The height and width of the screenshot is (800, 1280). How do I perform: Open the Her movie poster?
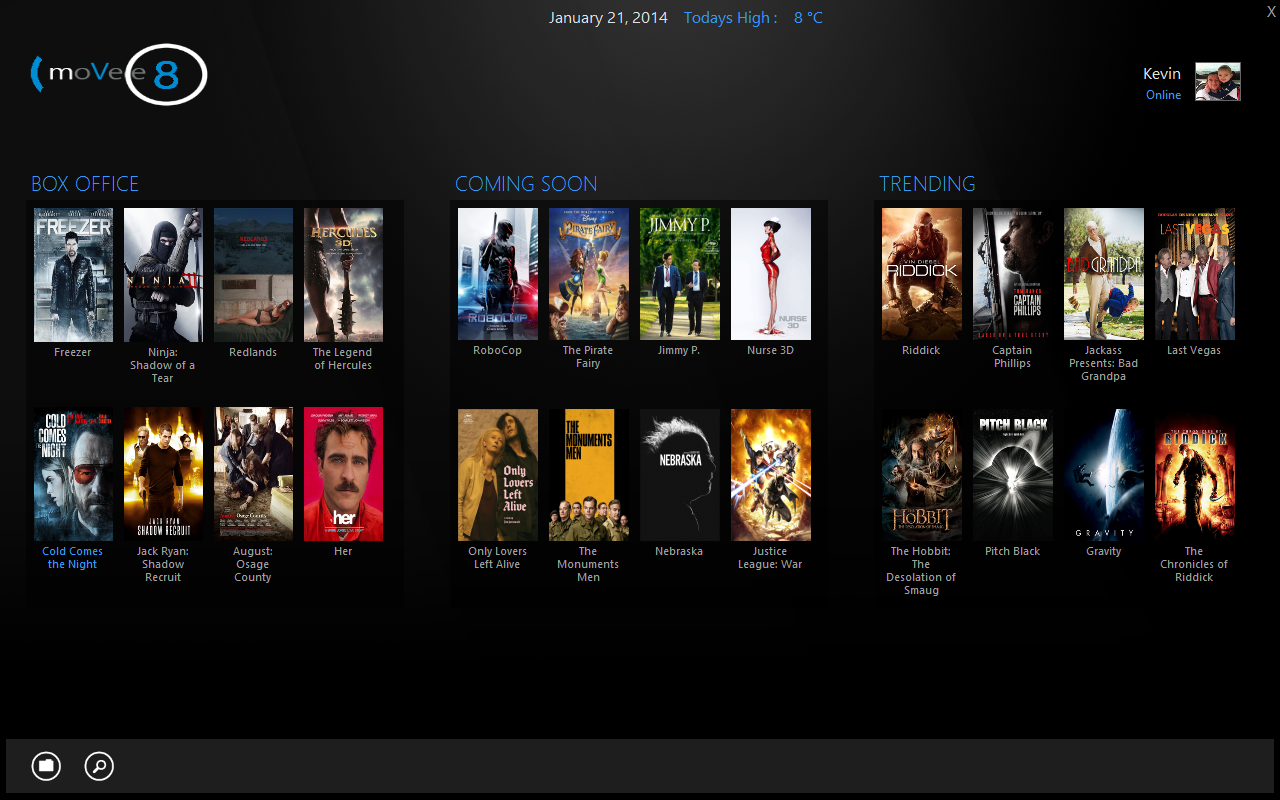(343, 474)
